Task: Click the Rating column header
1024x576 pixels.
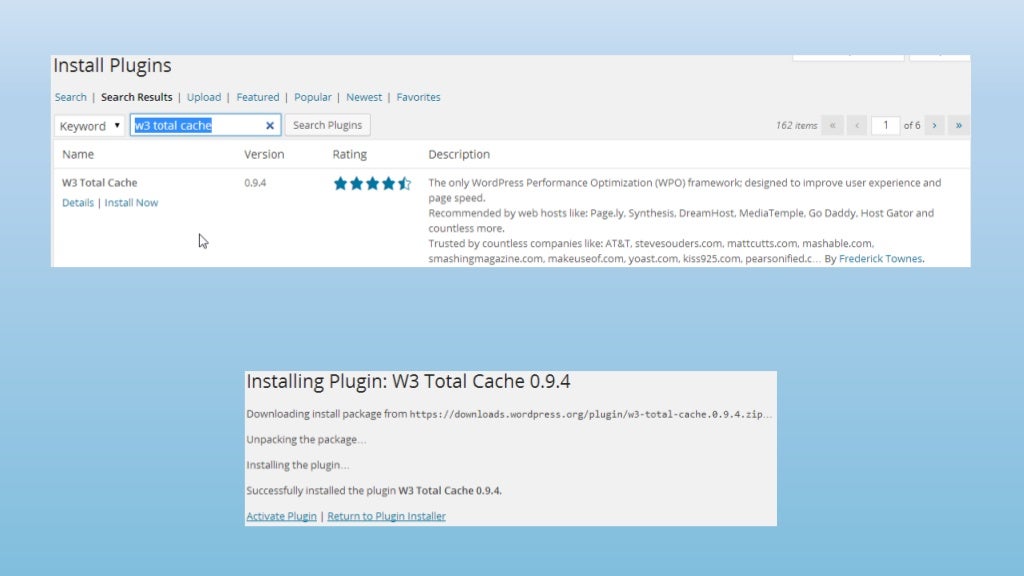Action: tap(349, 154)
